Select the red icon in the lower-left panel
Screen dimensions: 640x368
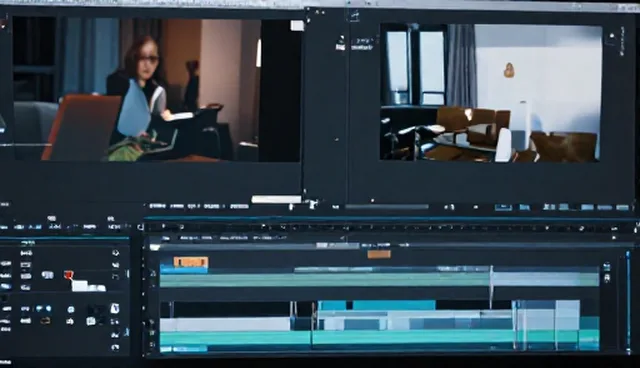click(68, 275)
